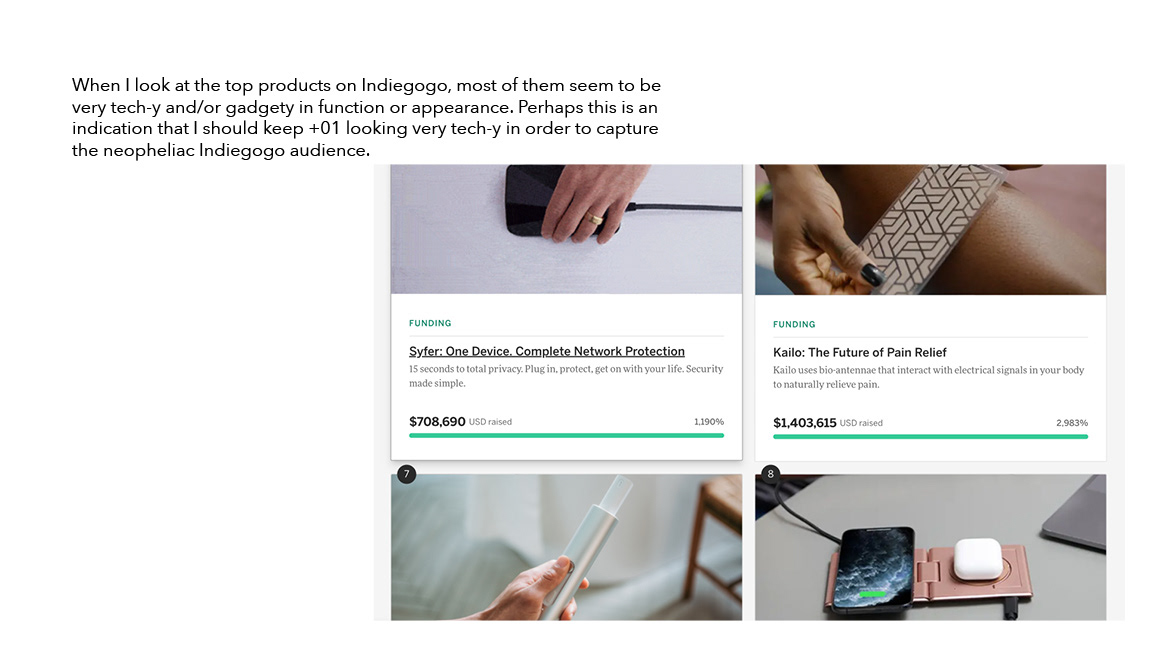Click the number 8 rank badge
Image resolution: width=1152 pixels, height=648 pixels.
tap(770, 475)
